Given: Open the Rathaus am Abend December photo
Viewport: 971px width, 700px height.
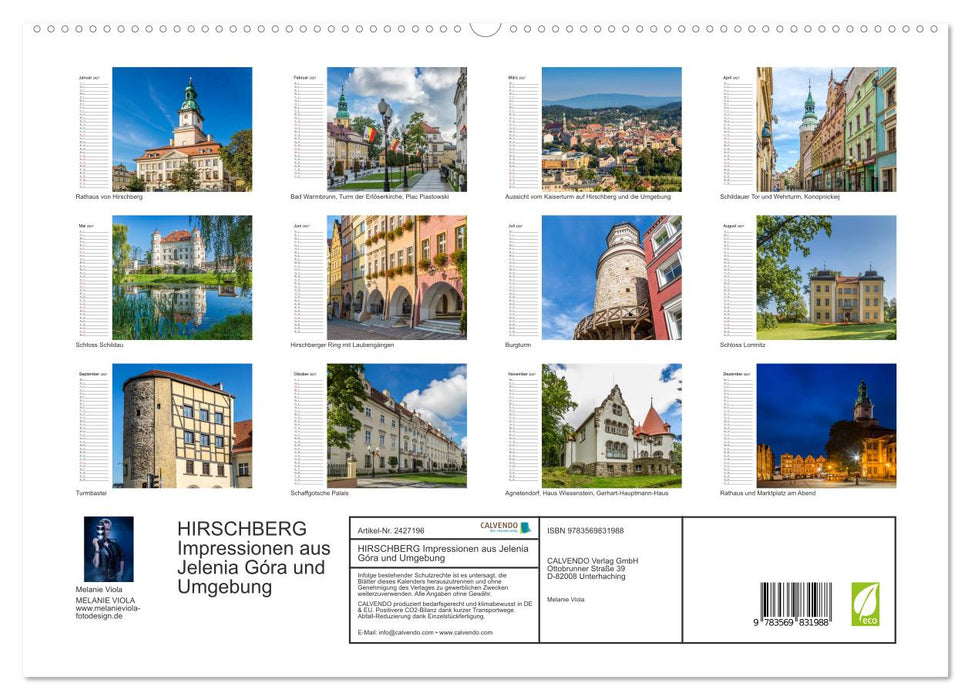Looking at the screenshot, I should 827,426.
